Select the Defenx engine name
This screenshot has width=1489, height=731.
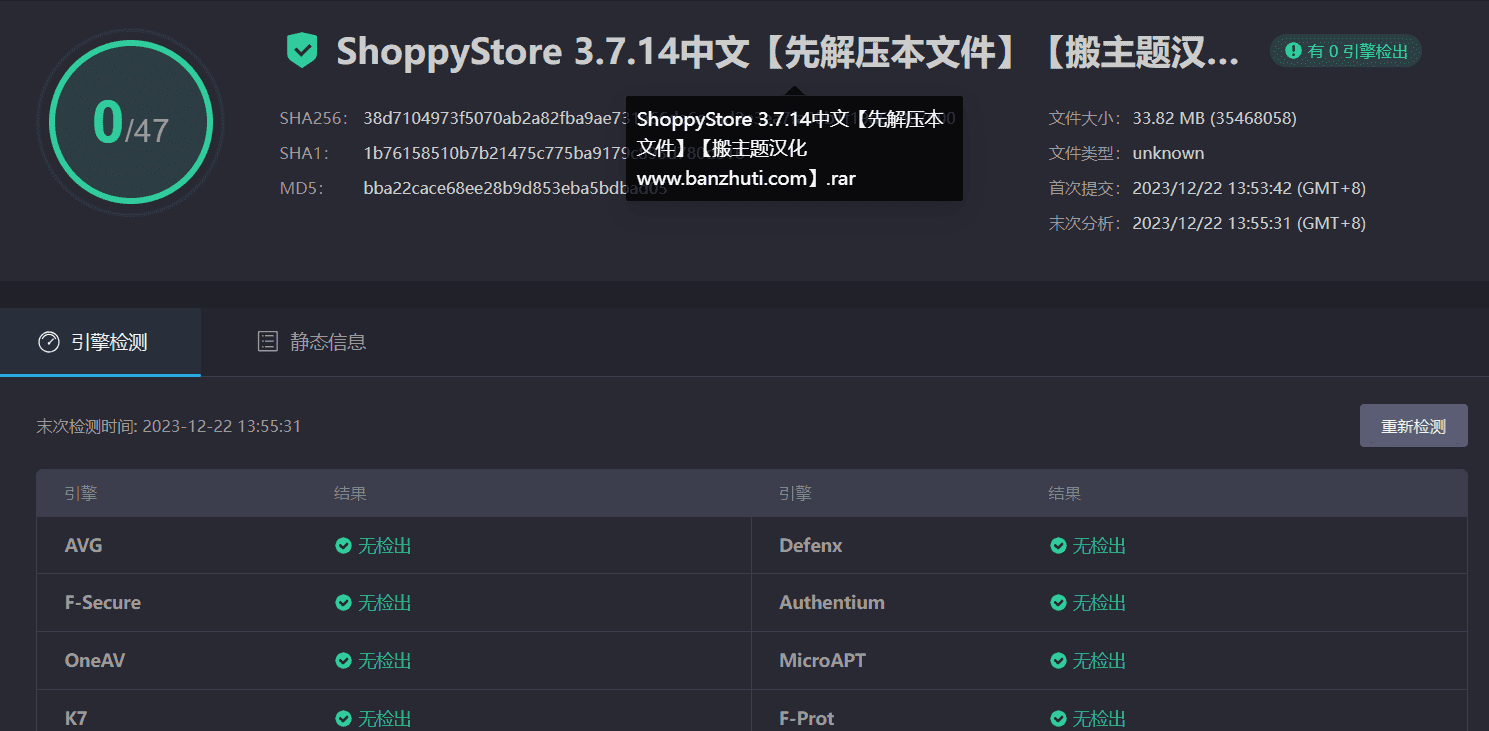point(811,546)
